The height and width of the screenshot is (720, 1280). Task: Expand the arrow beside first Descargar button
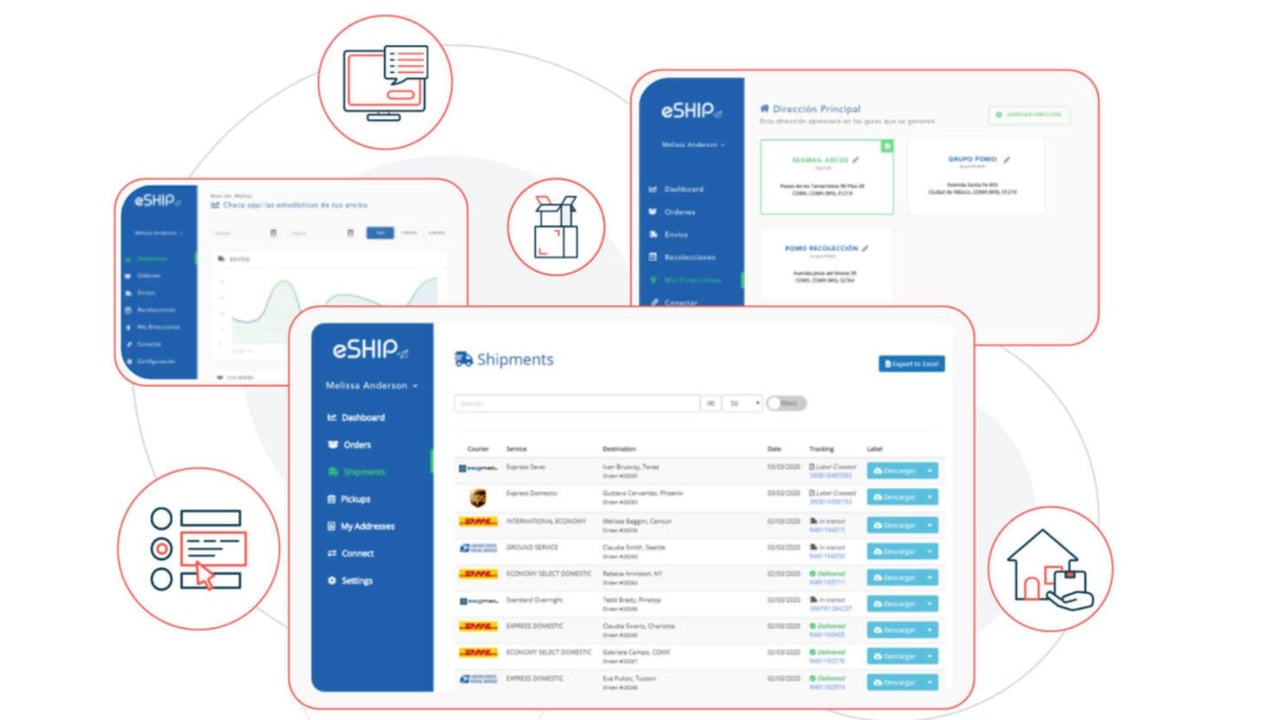[930, 470]
